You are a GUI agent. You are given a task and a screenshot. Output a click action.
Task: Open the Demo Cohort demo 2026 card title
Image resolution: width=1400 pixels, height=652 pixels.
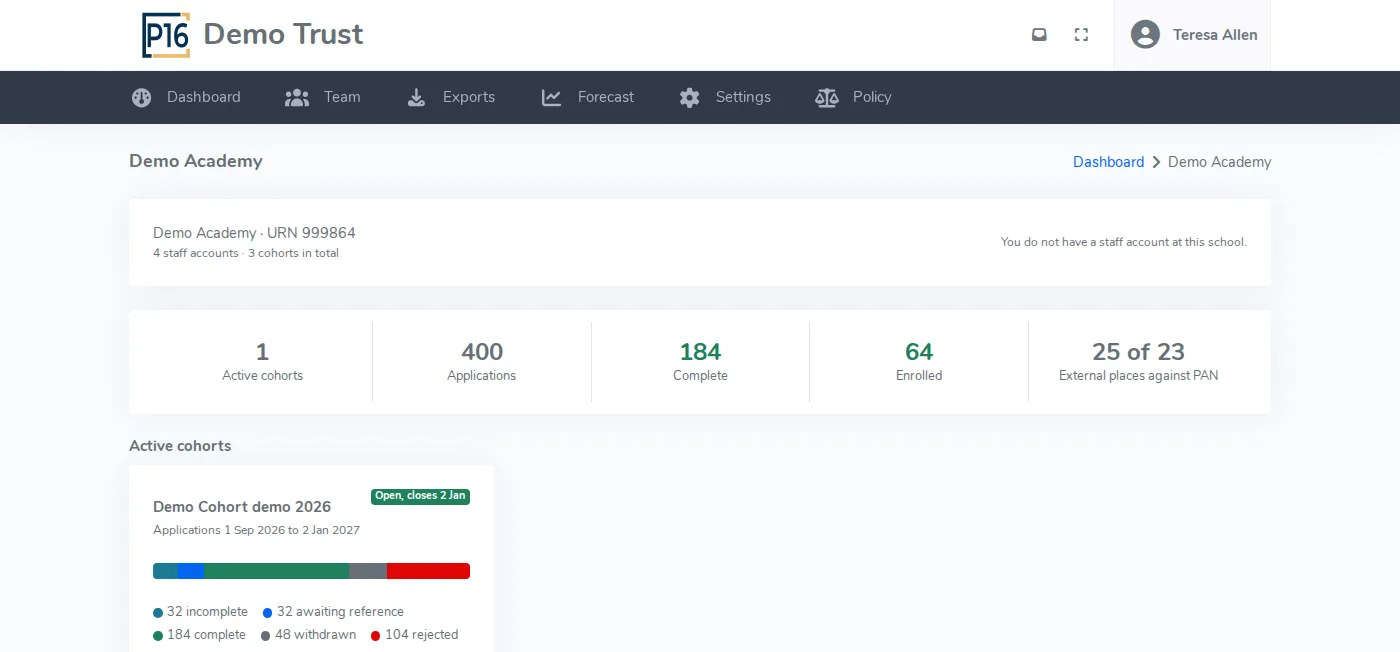click(x=242, y=506)
